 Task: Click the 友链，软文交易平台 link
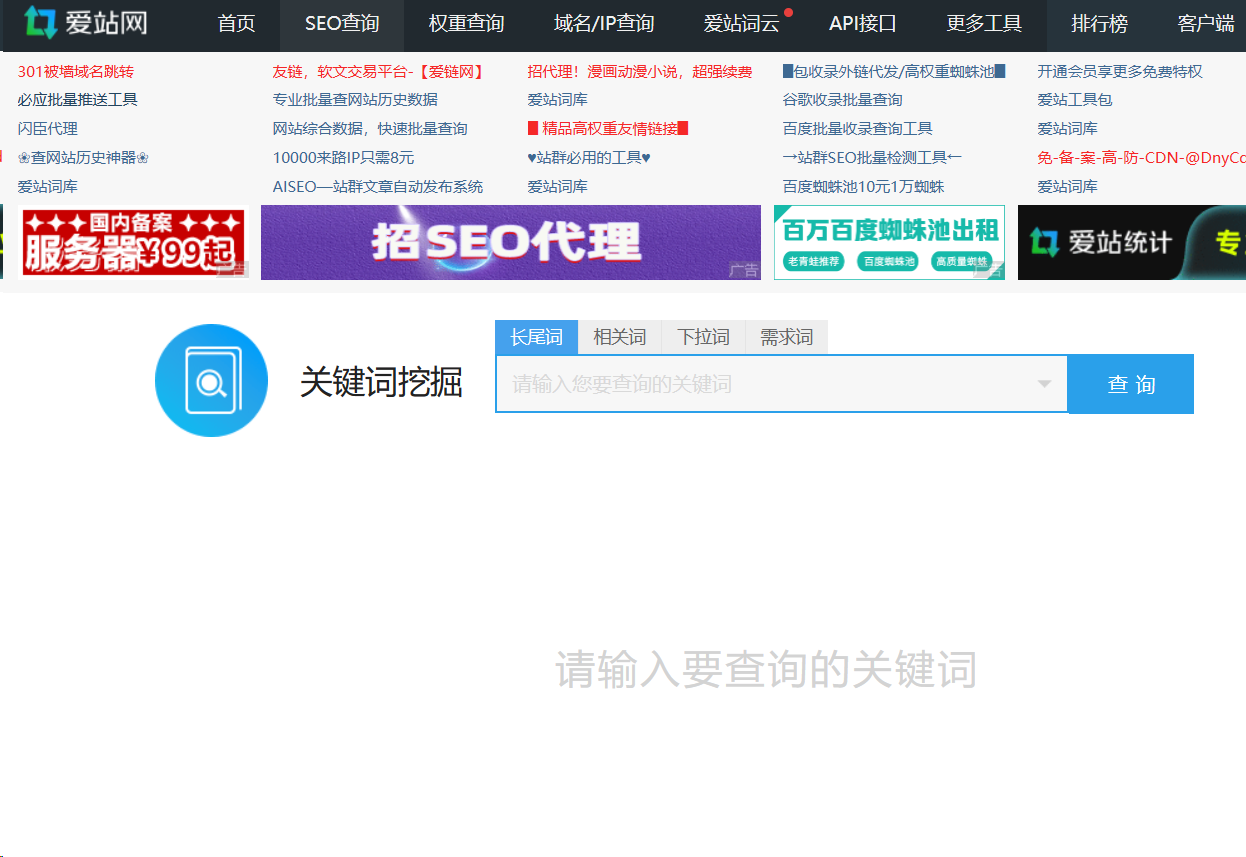click(x=379, y=71)
